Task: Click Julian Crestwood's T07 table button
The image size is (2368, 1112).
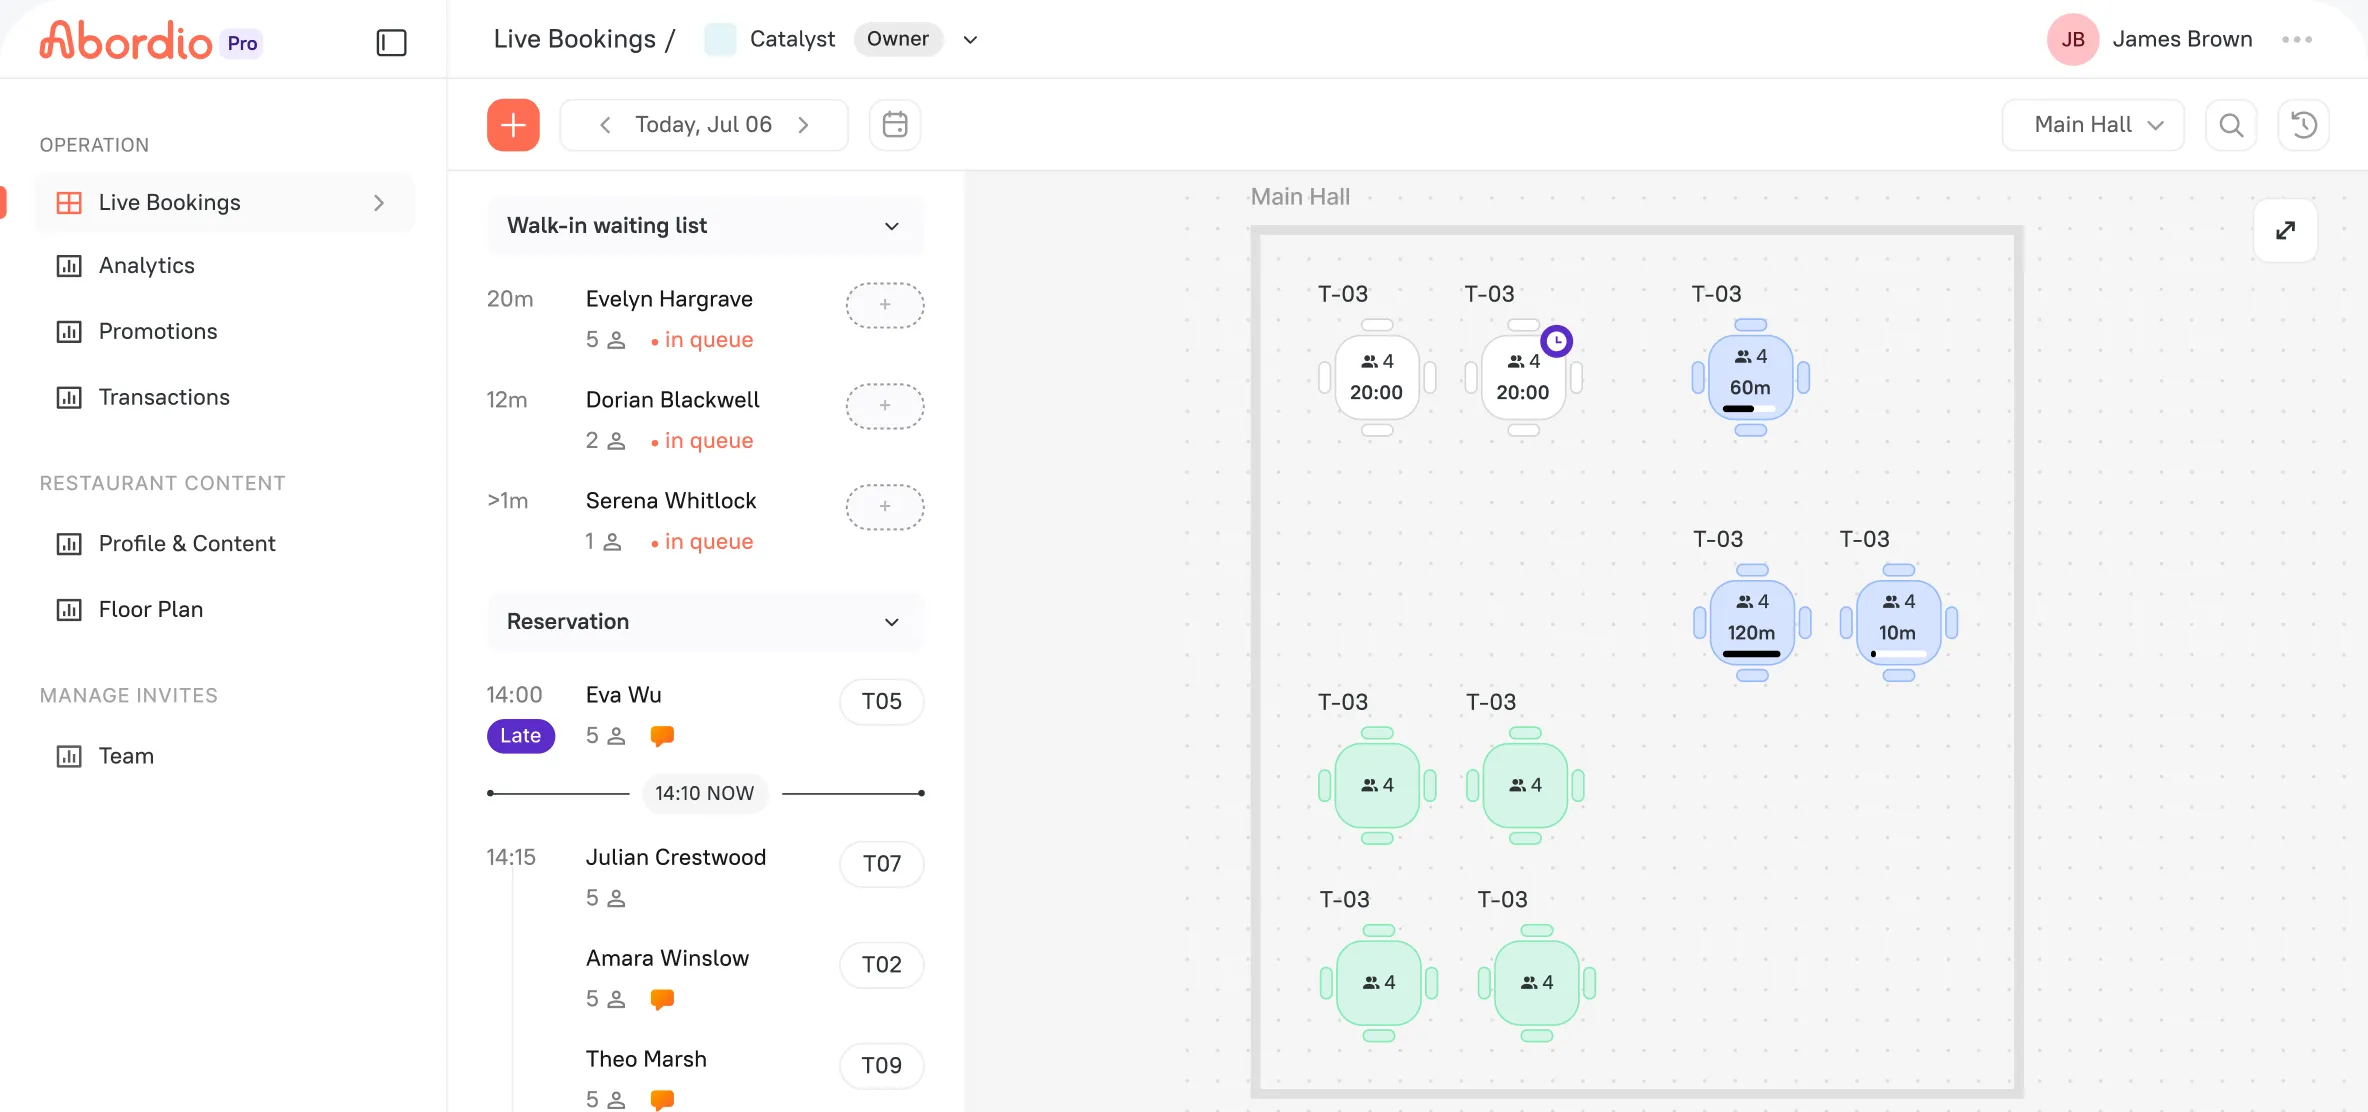Action: pos(882,864)
